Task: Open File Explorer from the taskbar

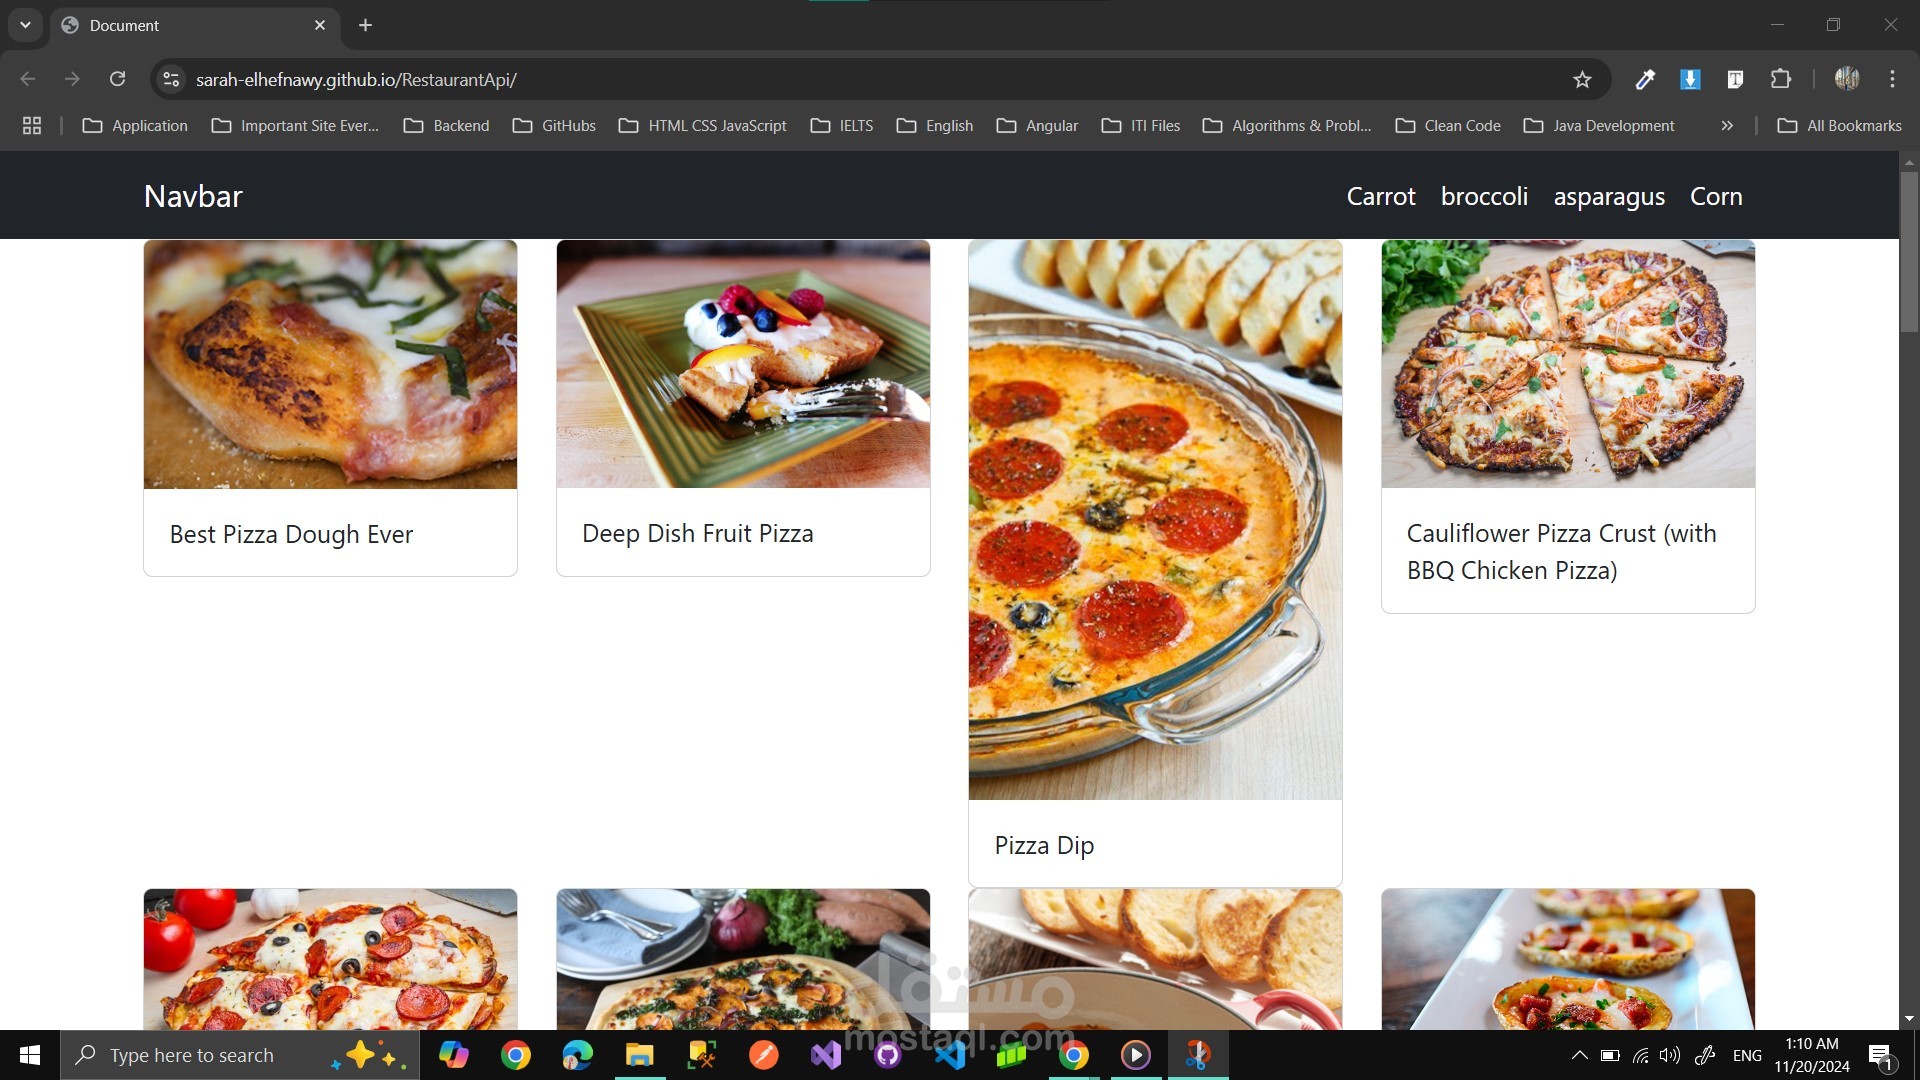Action: pyautogui.click(x=639, y=1055)
